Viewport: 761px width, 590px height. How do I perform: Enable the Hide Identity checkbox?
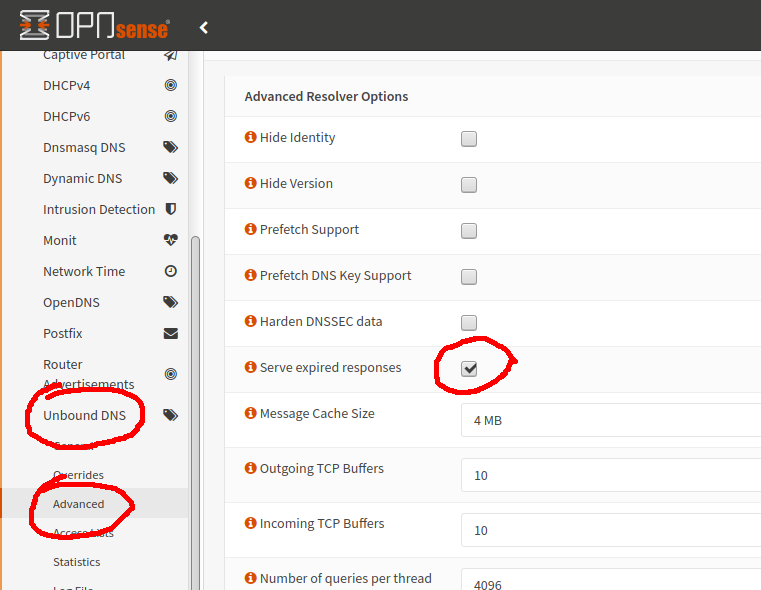pos(469,139)
